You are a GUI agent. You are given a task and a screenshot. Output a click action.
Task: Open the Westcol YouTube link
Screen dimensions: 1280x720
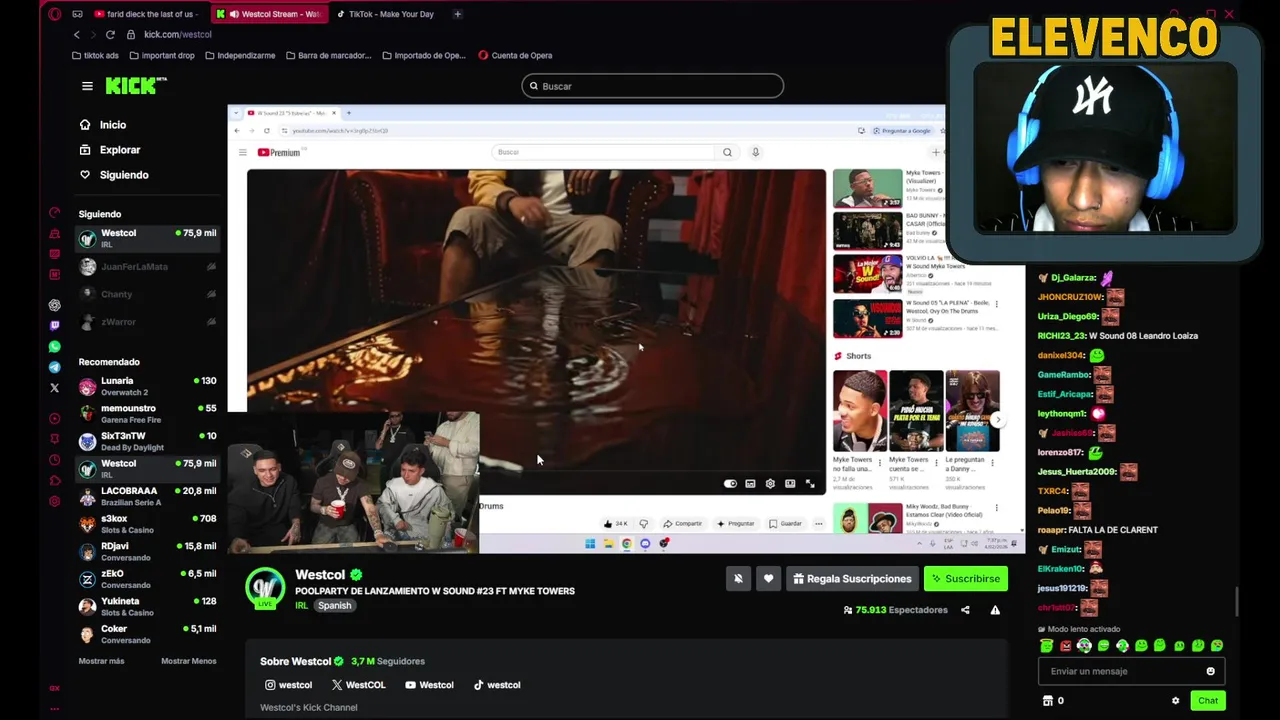tap(429, 685)
